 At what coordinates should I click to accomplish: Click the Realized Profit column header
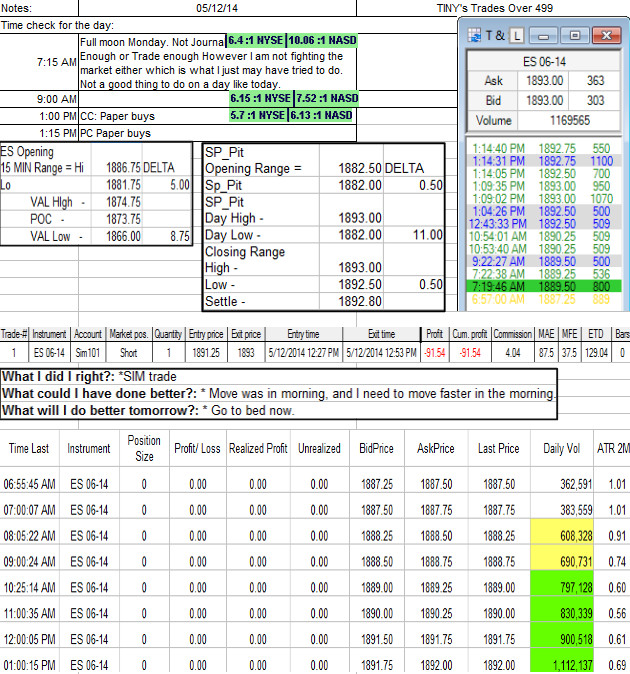[x=258, y=448]
